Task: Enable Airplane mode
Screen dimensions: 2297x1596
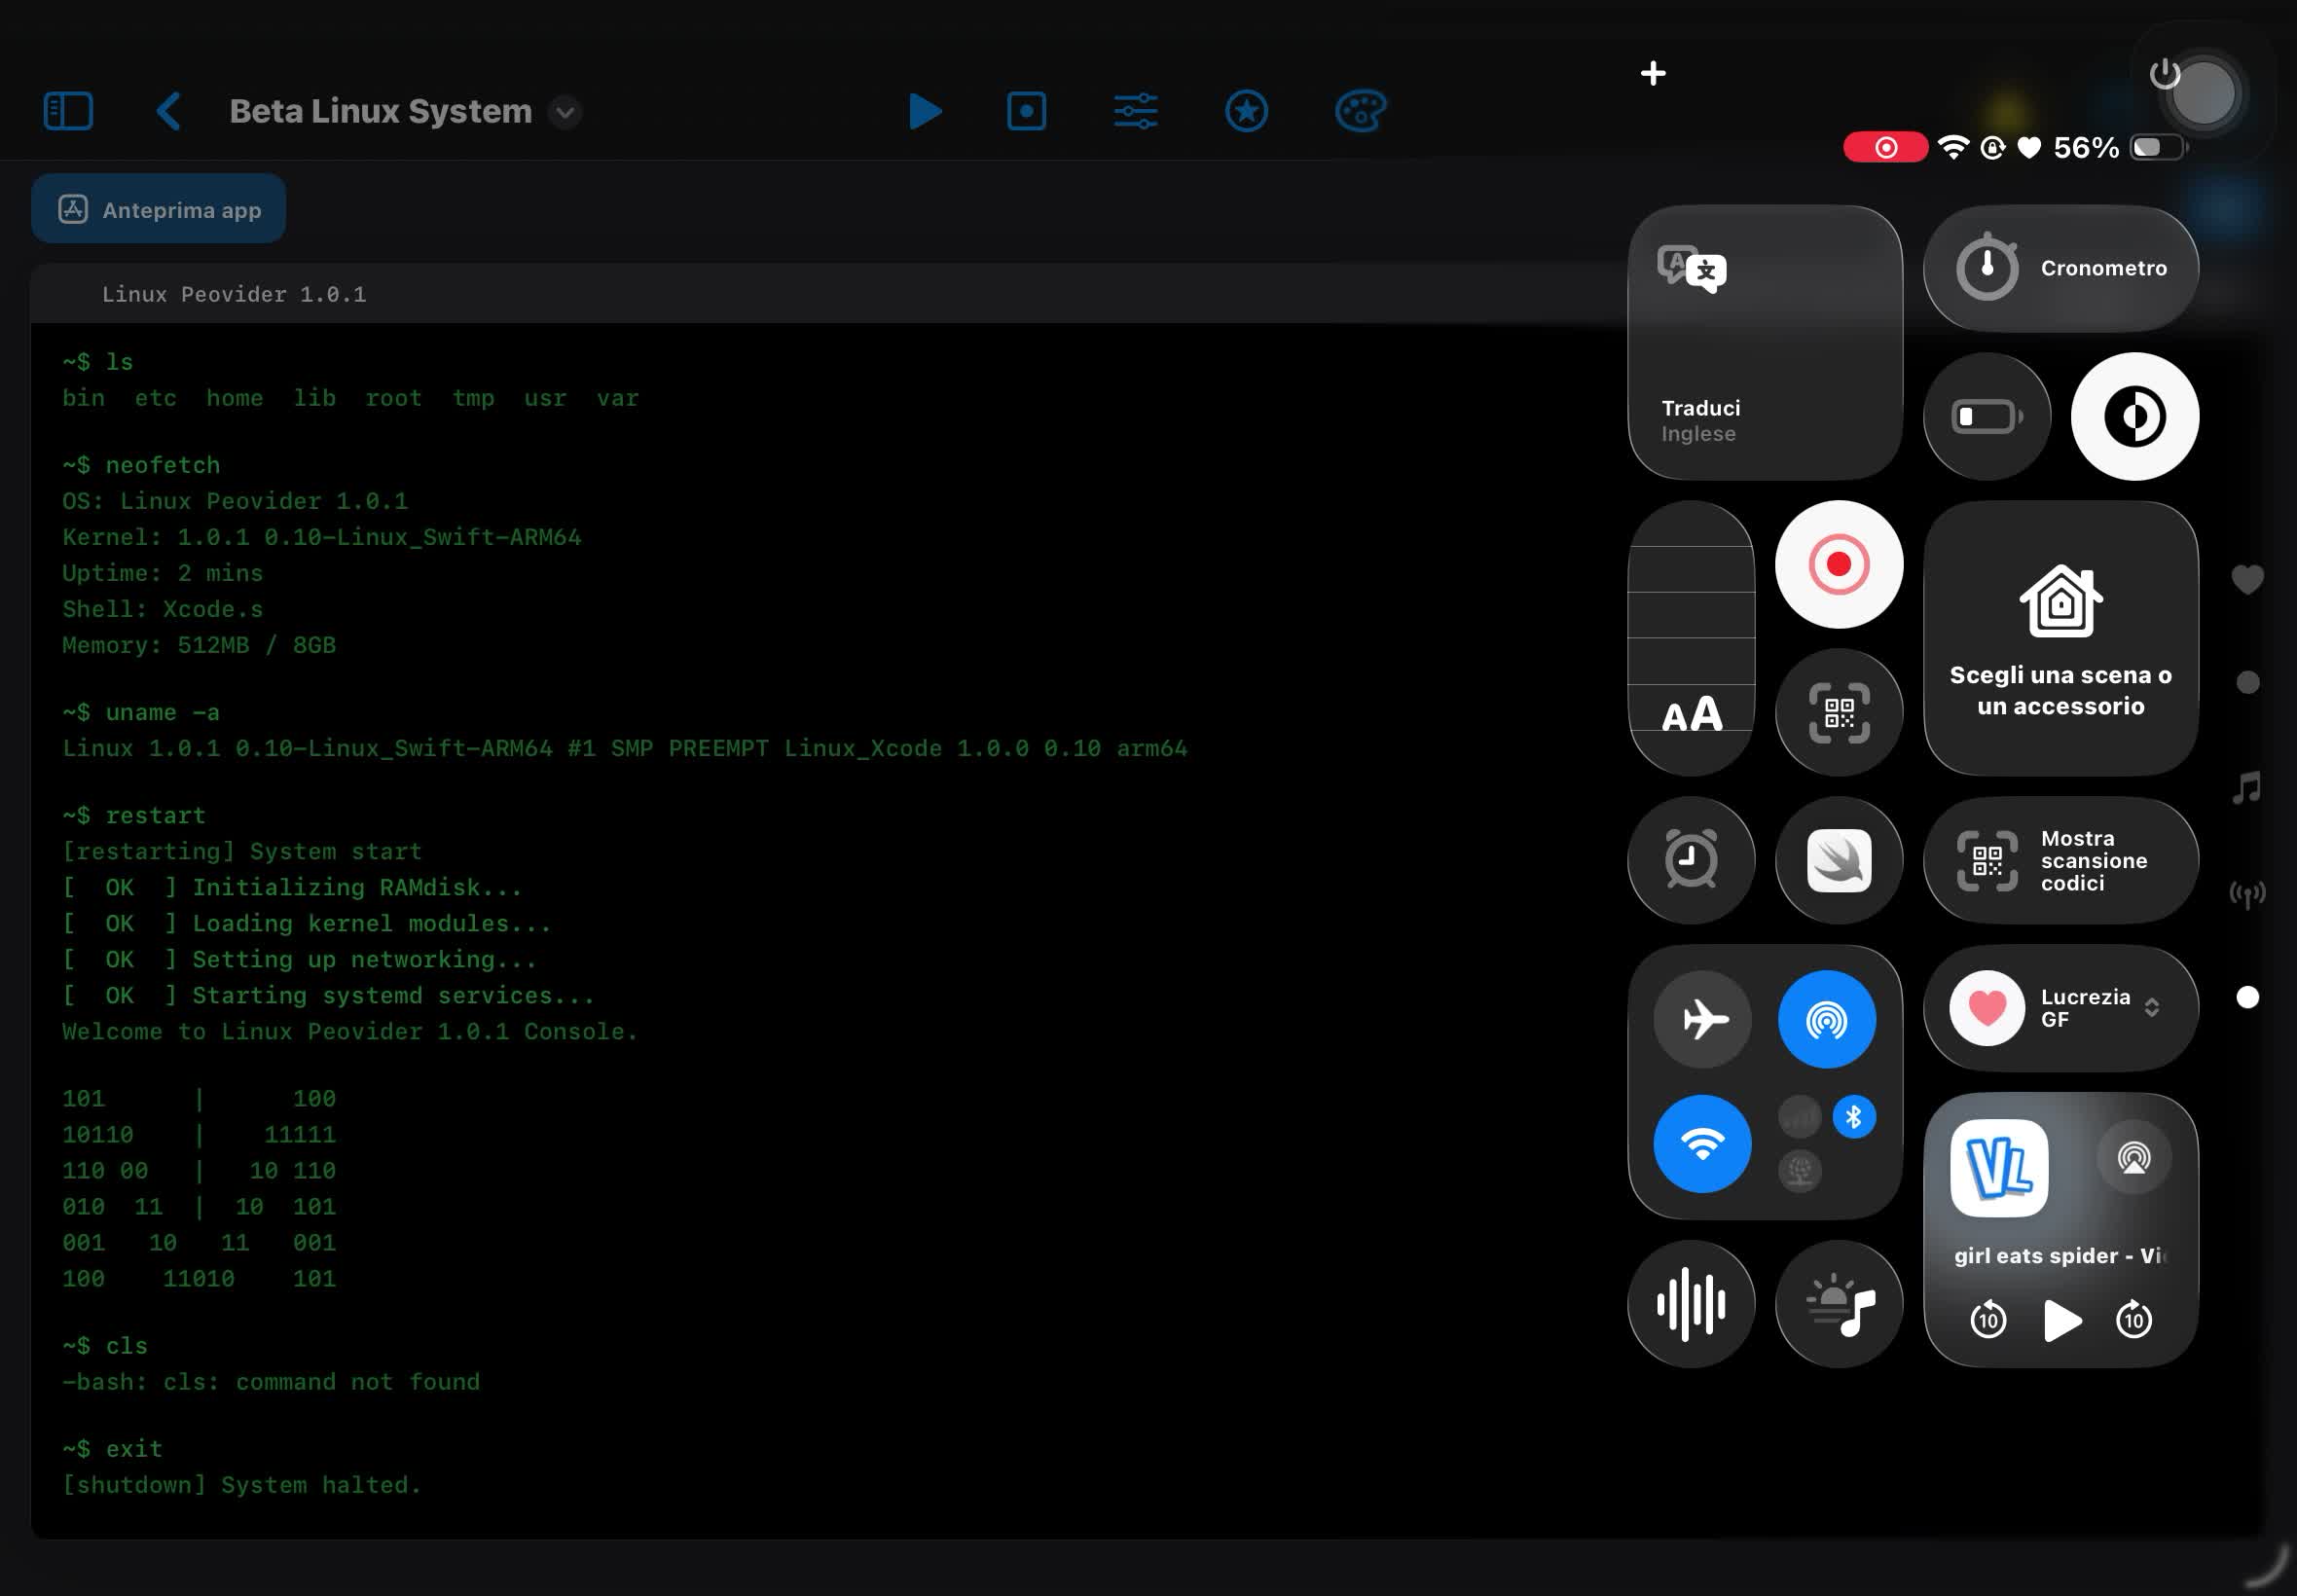Action: click(x=1702, y=1018)
